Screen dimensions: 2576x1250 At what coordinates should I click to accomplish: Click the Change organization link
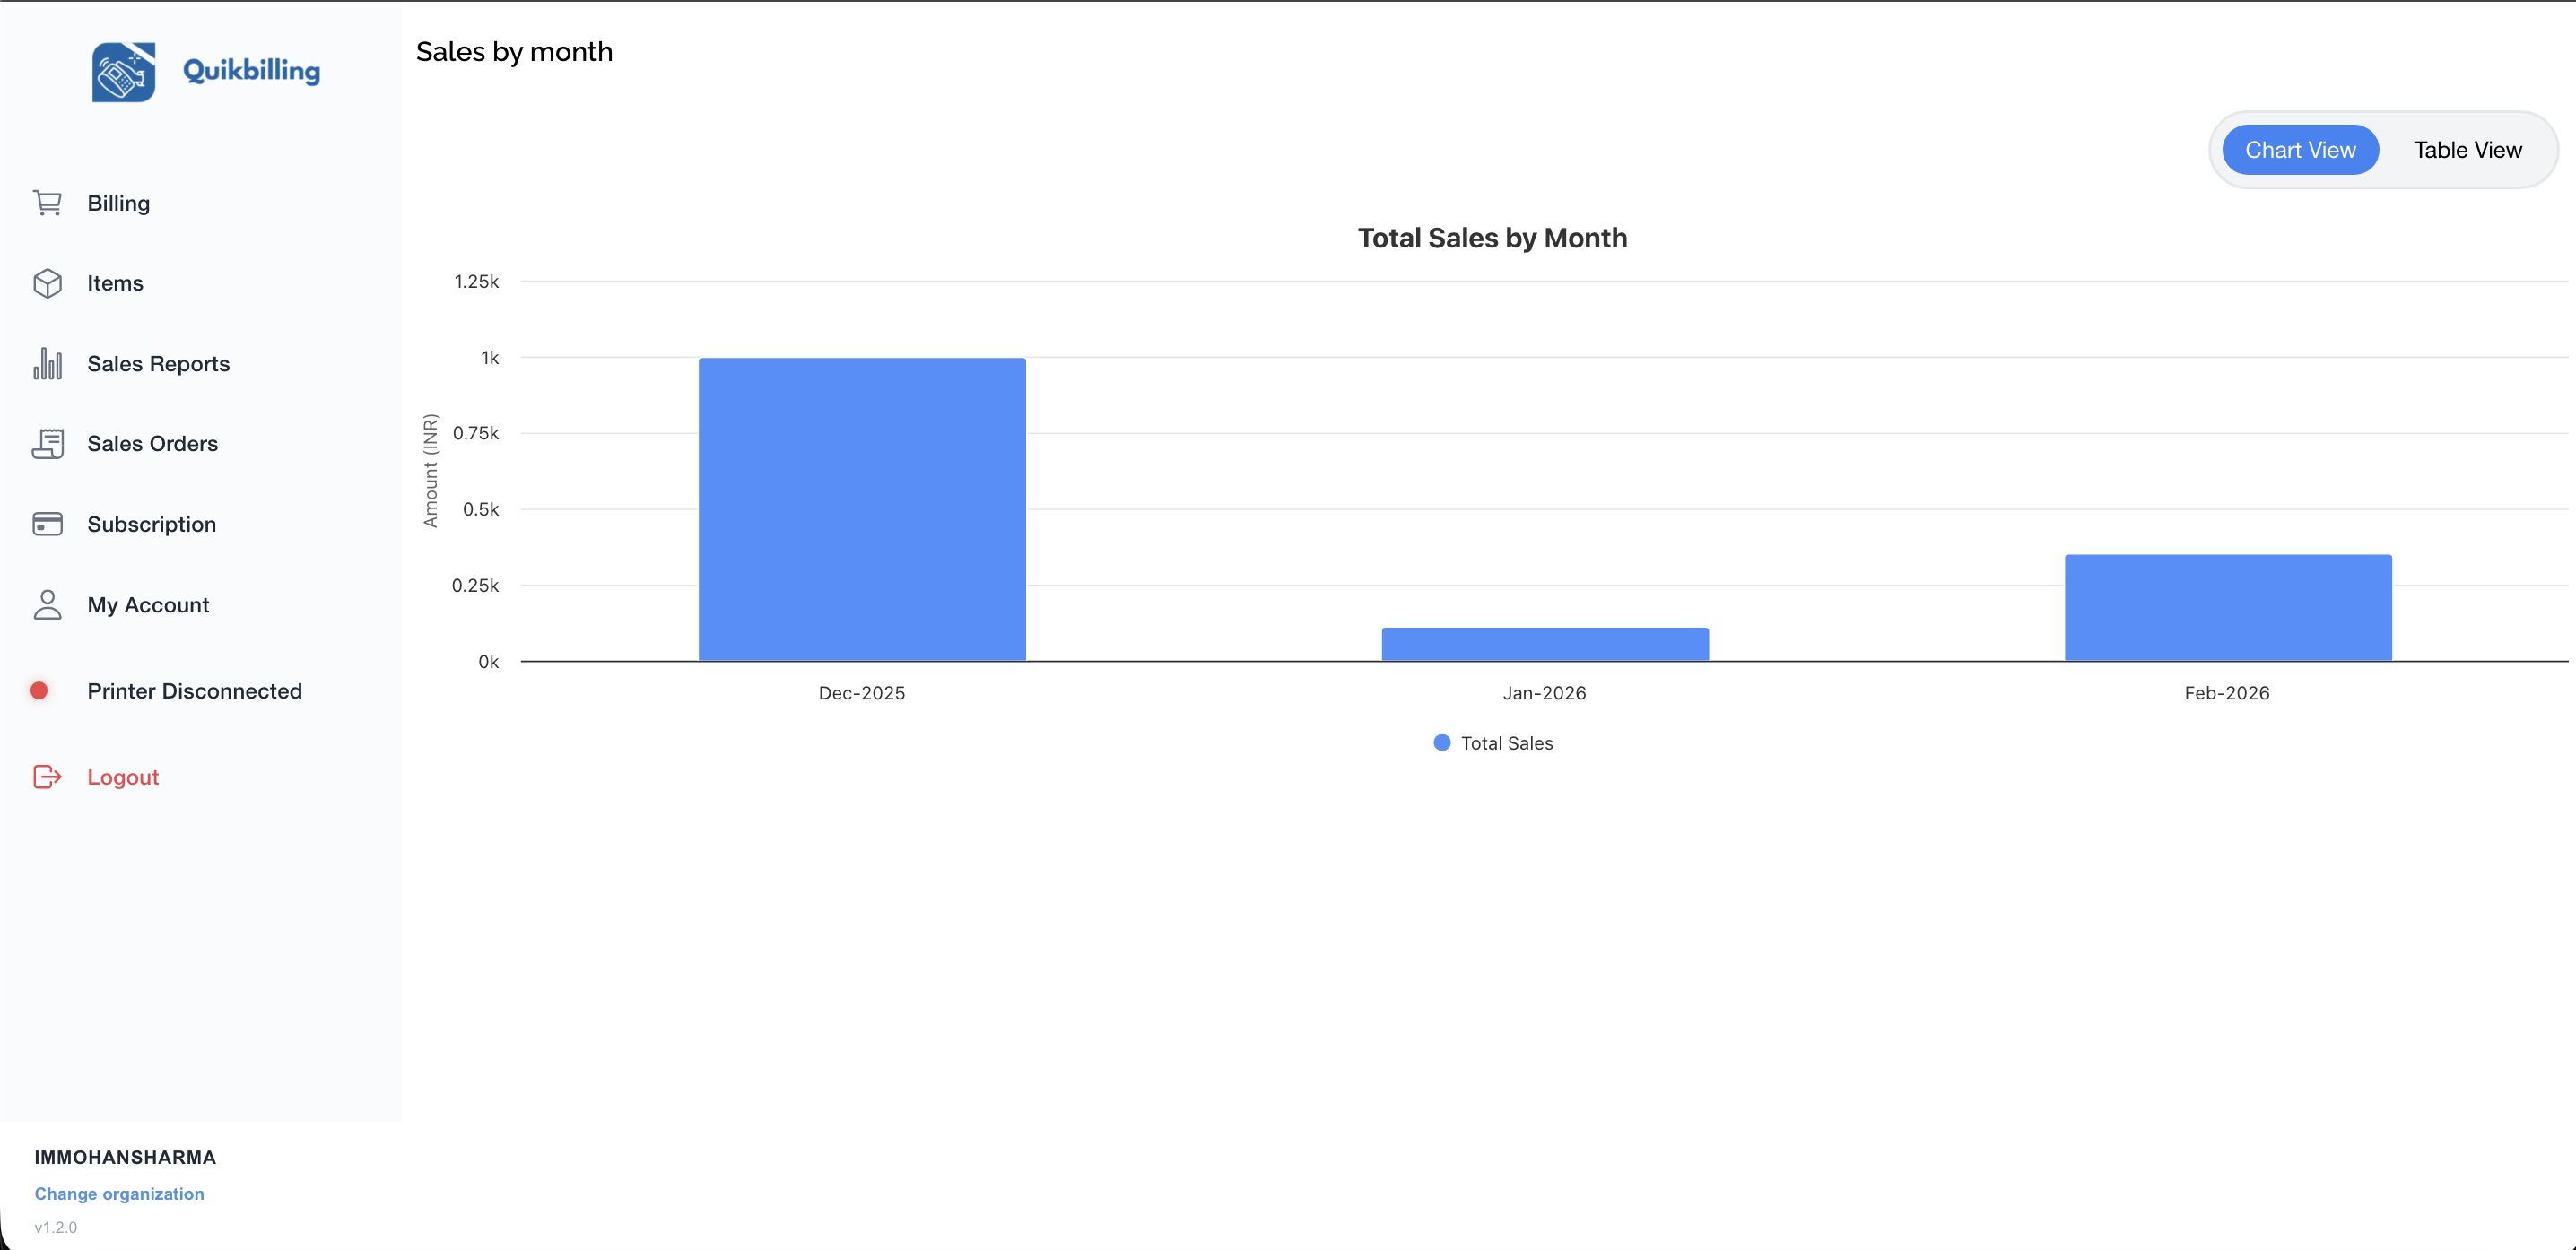[x=119, y=1193]
